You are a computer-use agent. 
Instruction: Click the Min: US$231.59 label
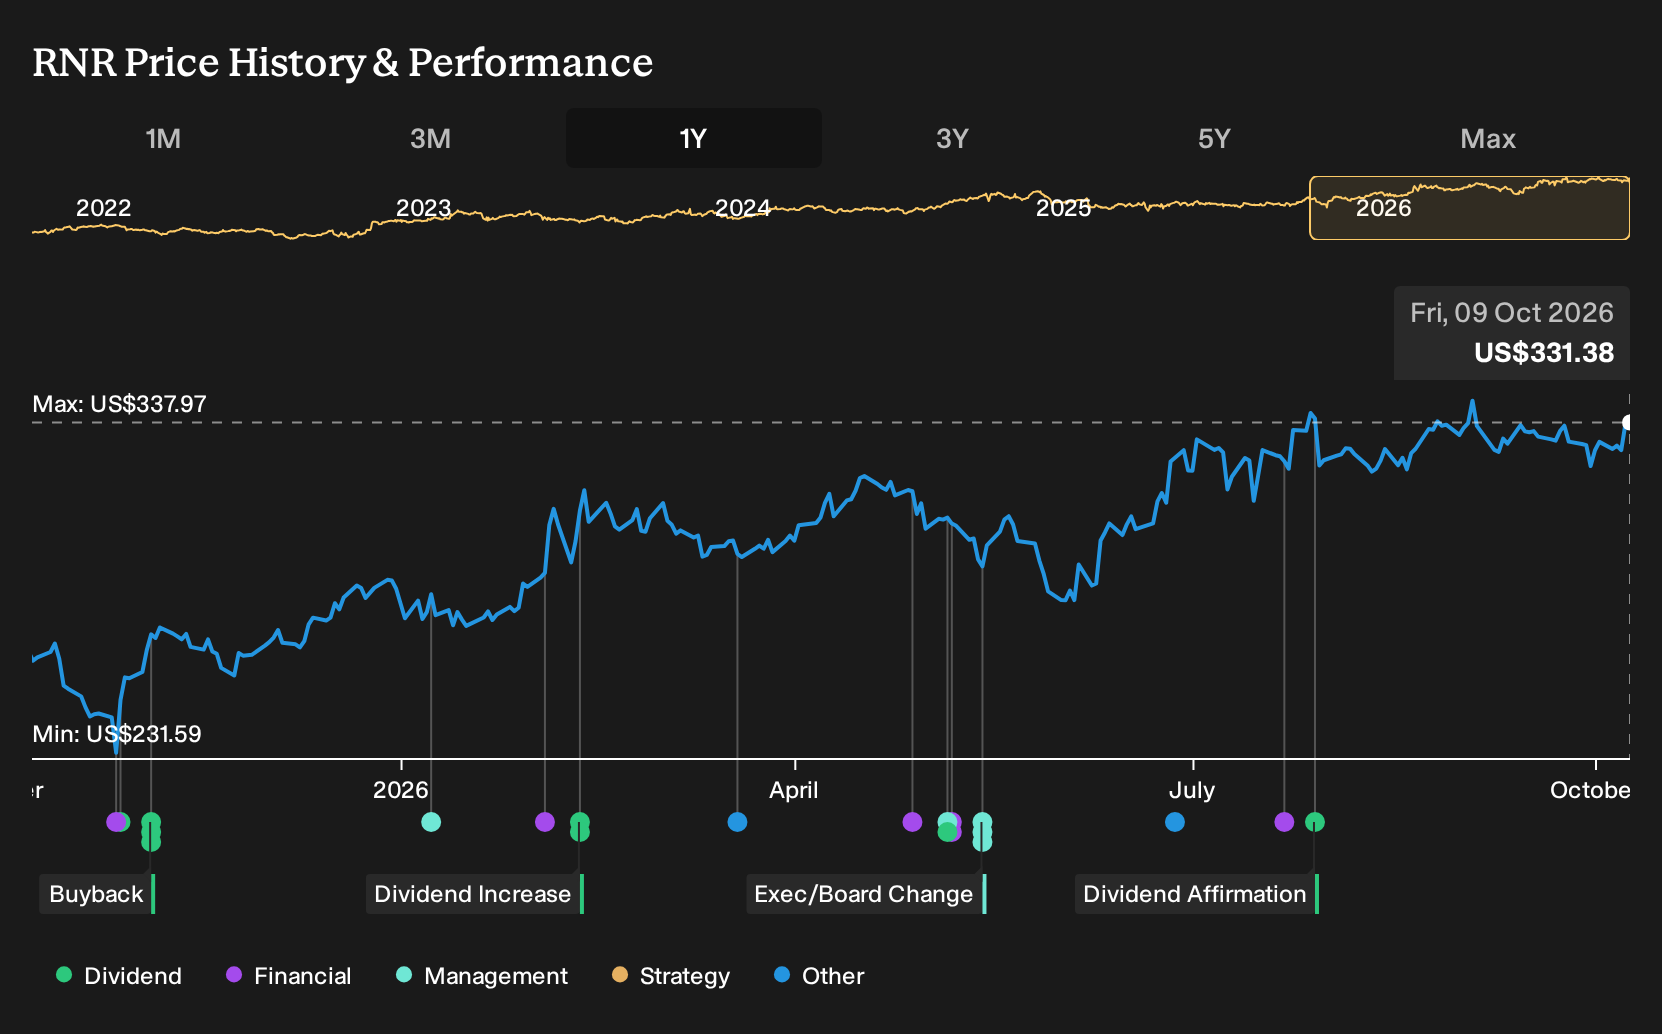click(x=117, y=734)
